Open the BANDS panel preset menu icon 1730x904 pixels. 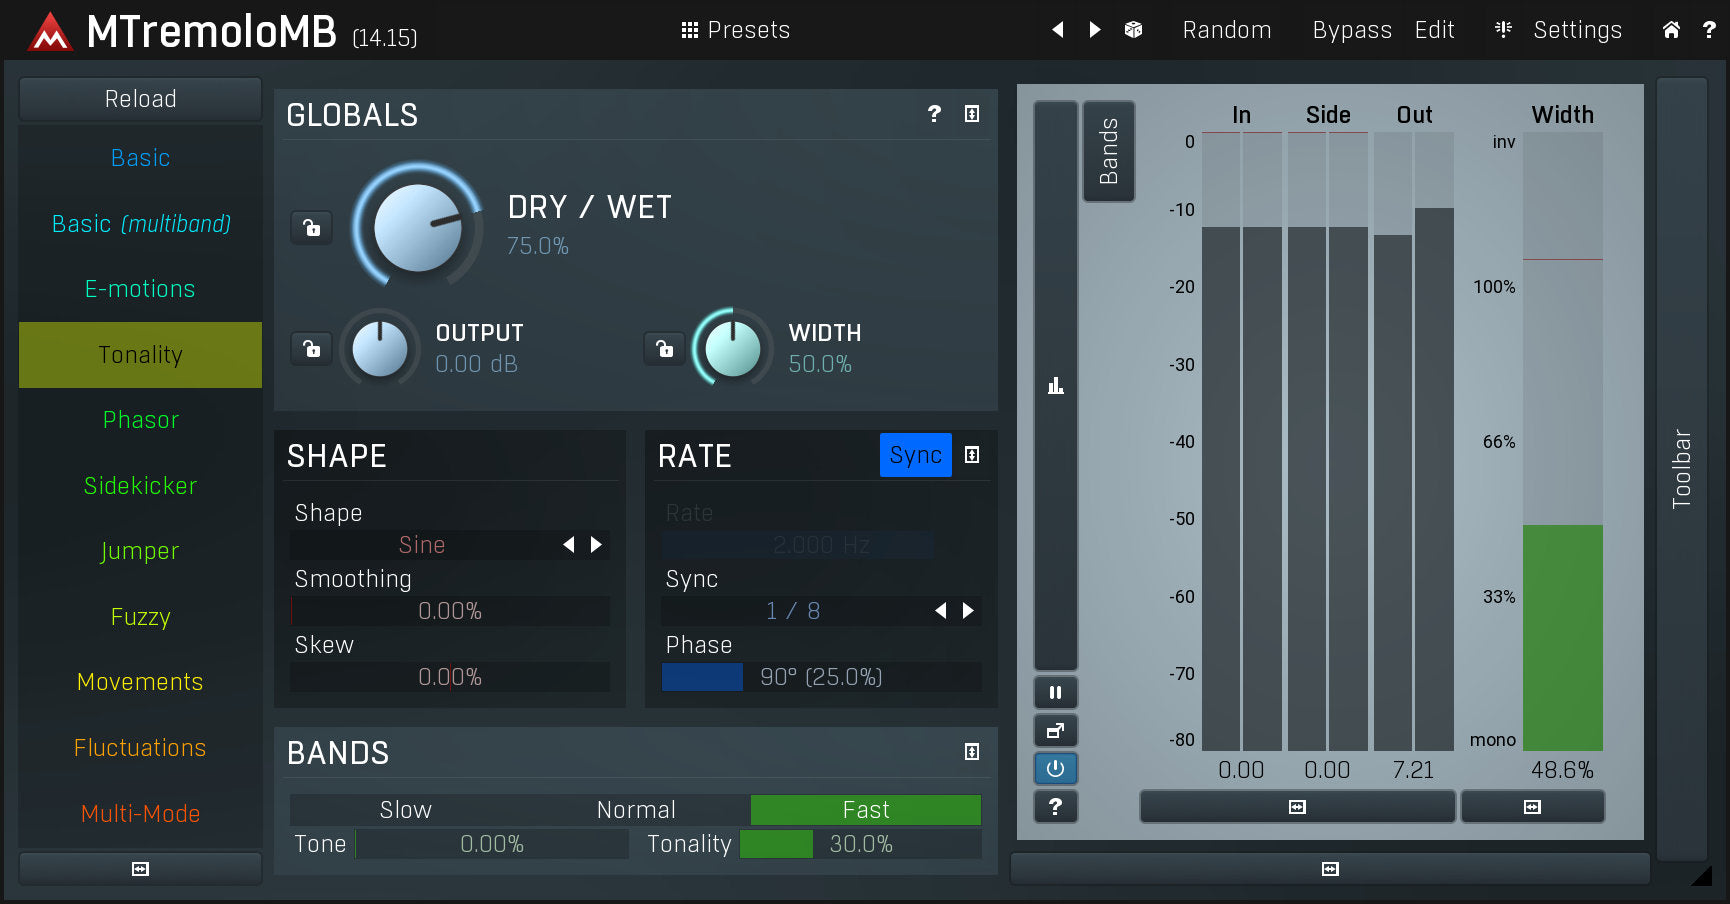[x=971, y=752]
